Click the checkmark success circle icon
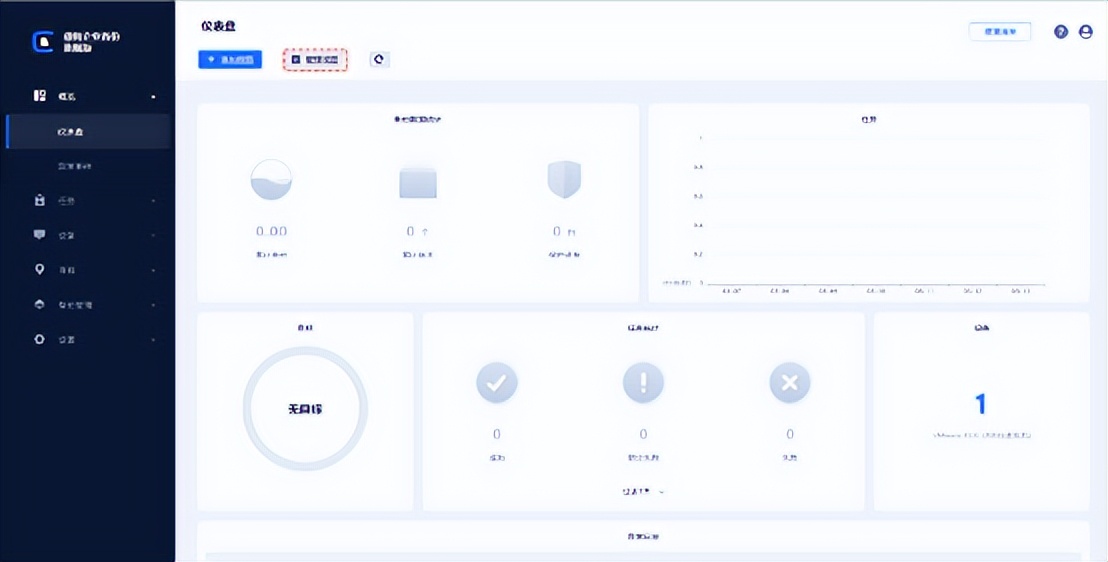 pyautogui.click(x=497, y=383)
